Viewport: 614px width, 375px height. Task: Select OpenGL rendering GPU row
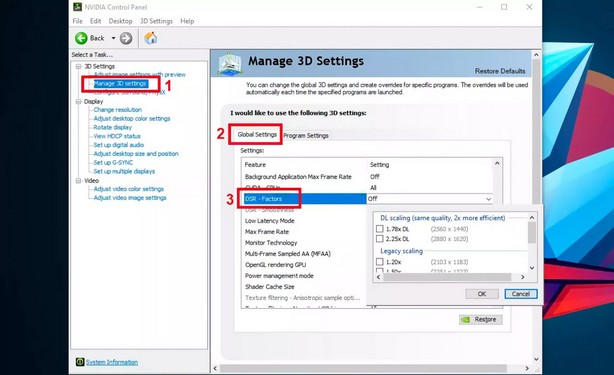(x=305, y=265)
